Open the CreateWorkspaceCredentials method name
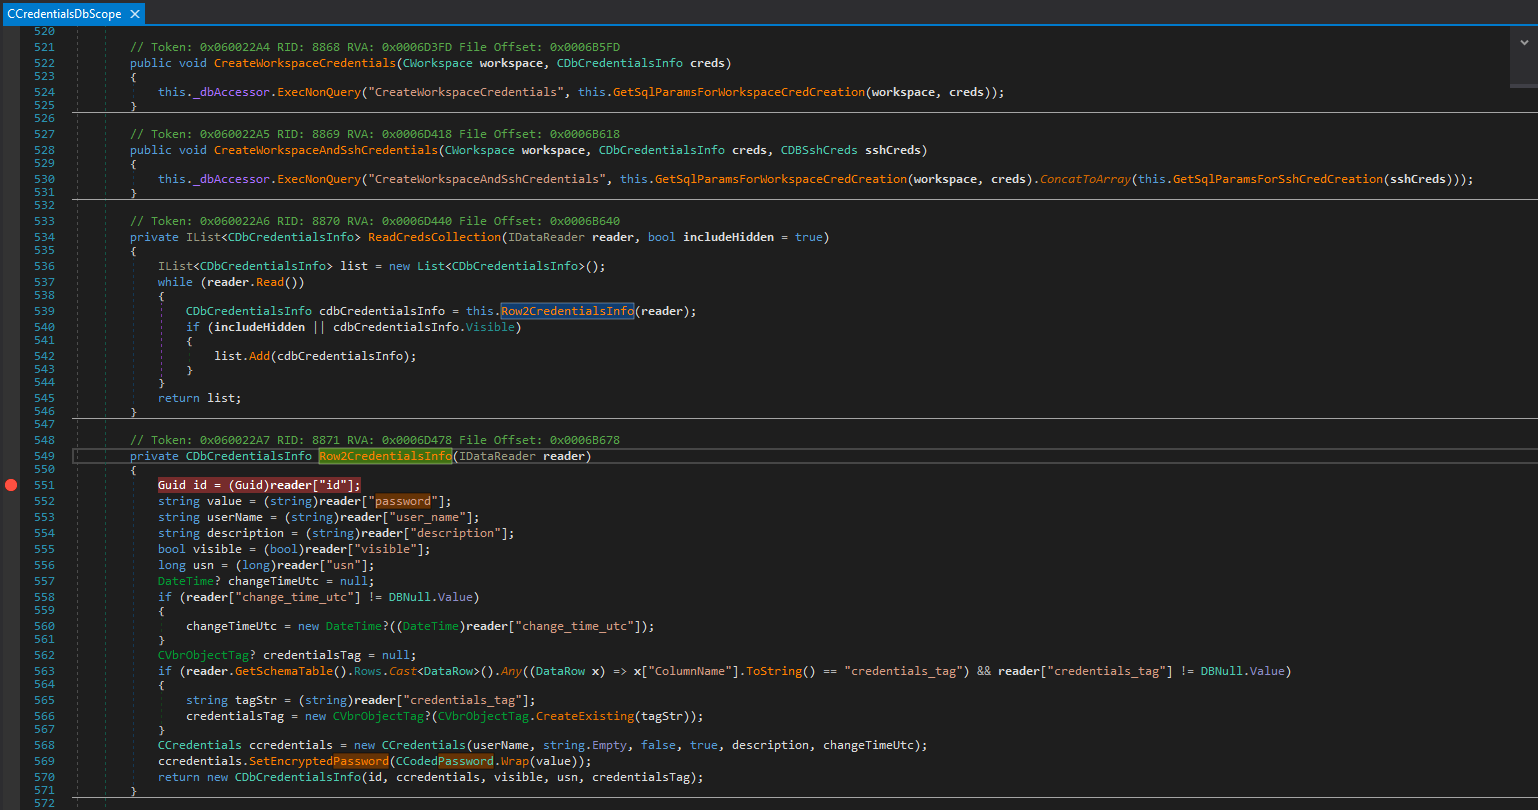Screen dimensions: 1538x810 point(304,63)
